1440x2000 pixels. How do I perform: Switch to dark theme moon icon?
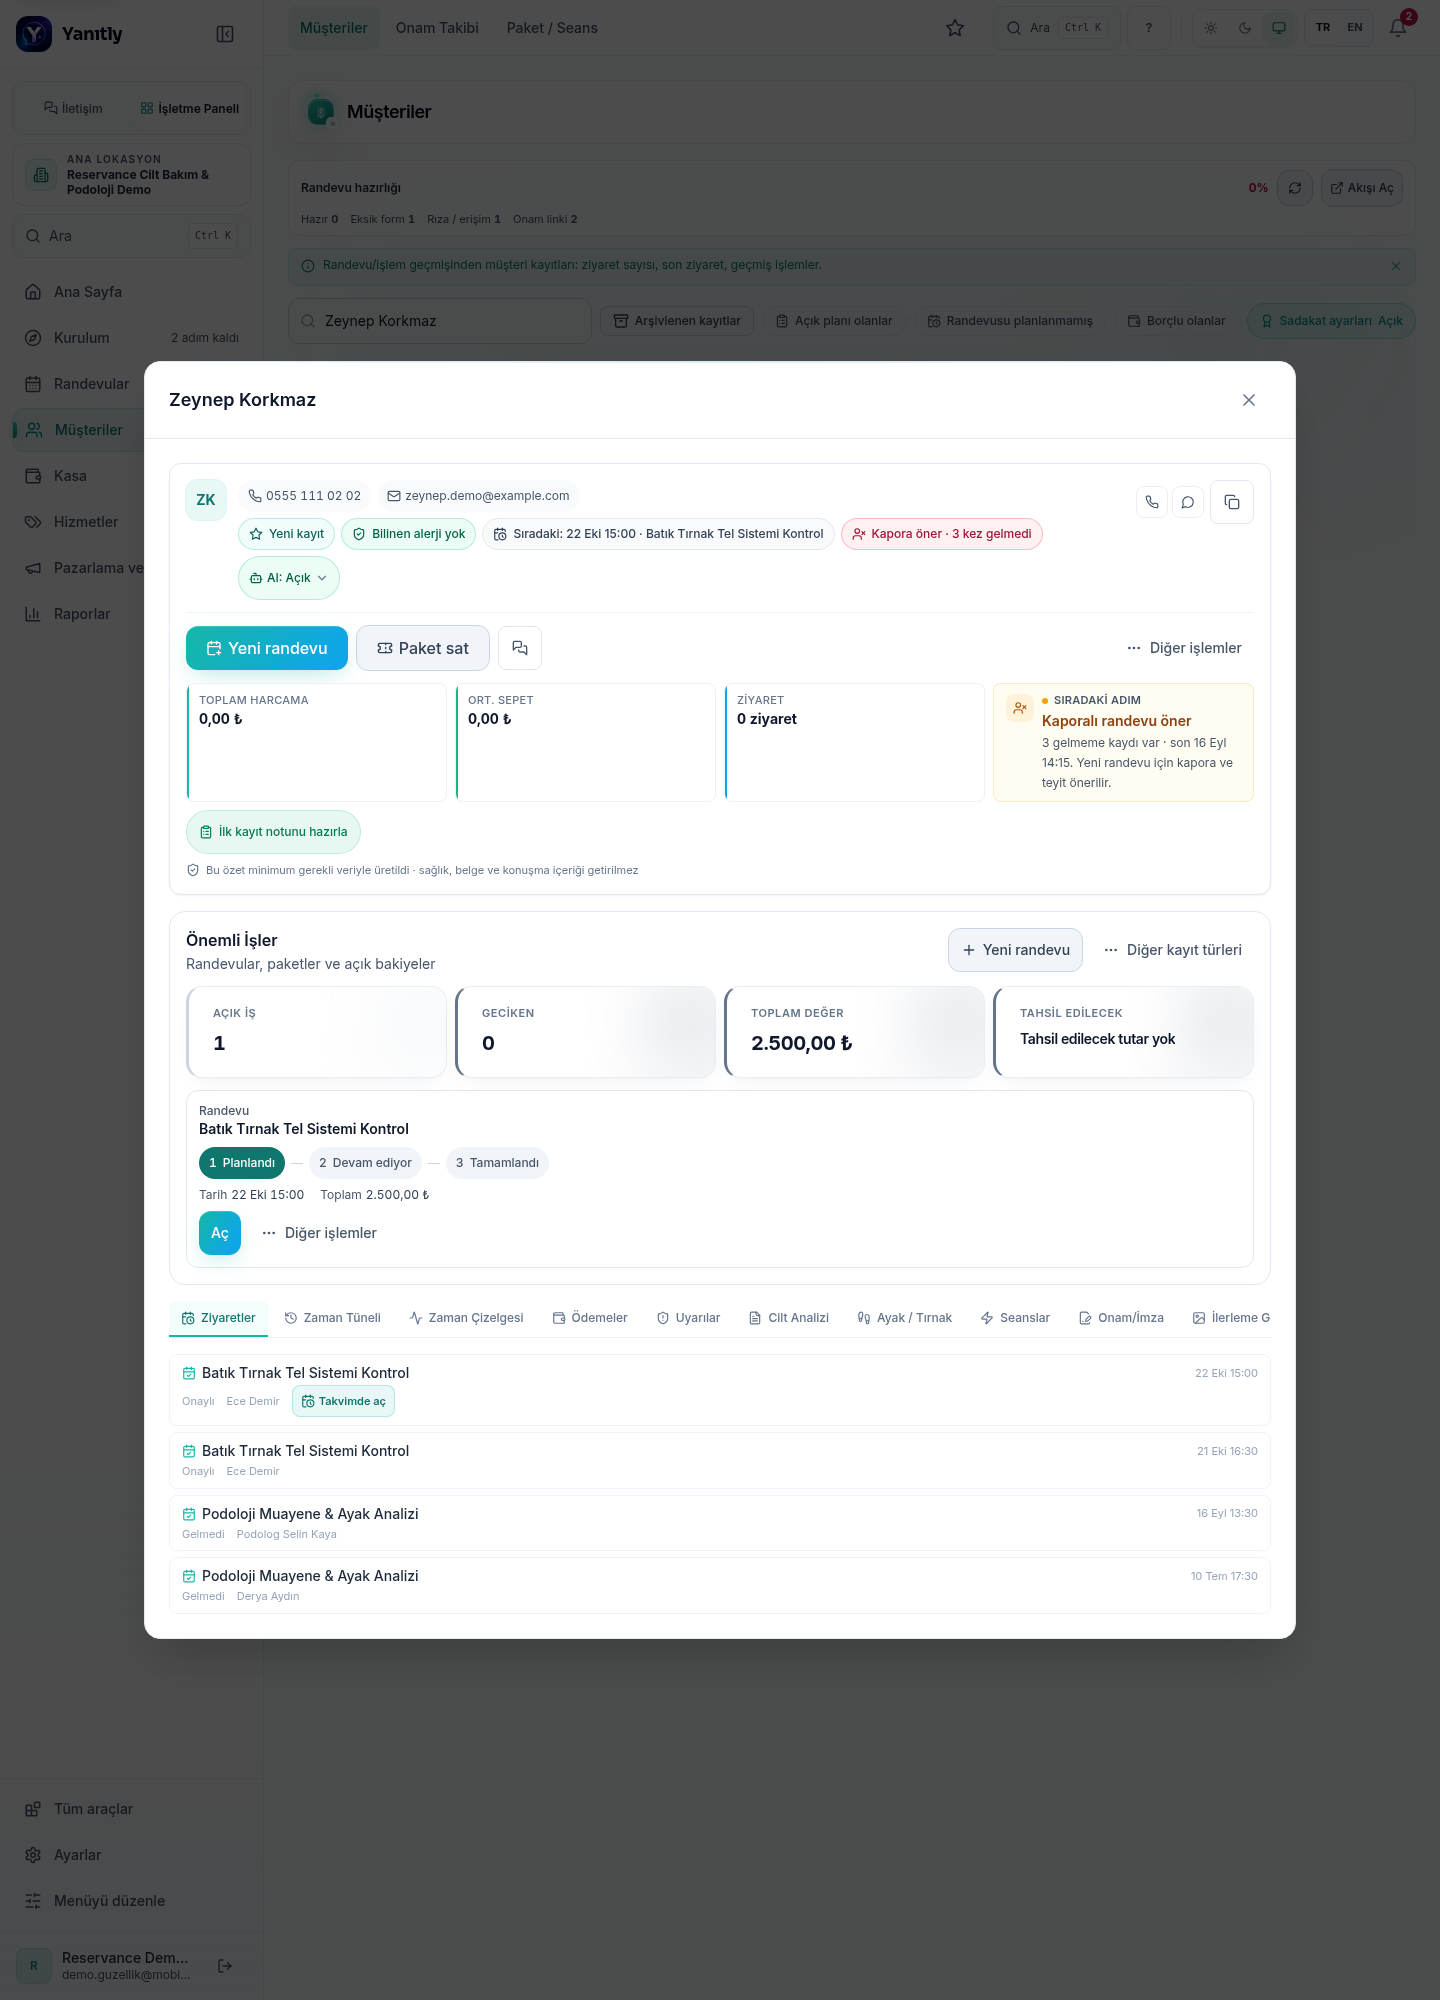tap(1245, 28)
